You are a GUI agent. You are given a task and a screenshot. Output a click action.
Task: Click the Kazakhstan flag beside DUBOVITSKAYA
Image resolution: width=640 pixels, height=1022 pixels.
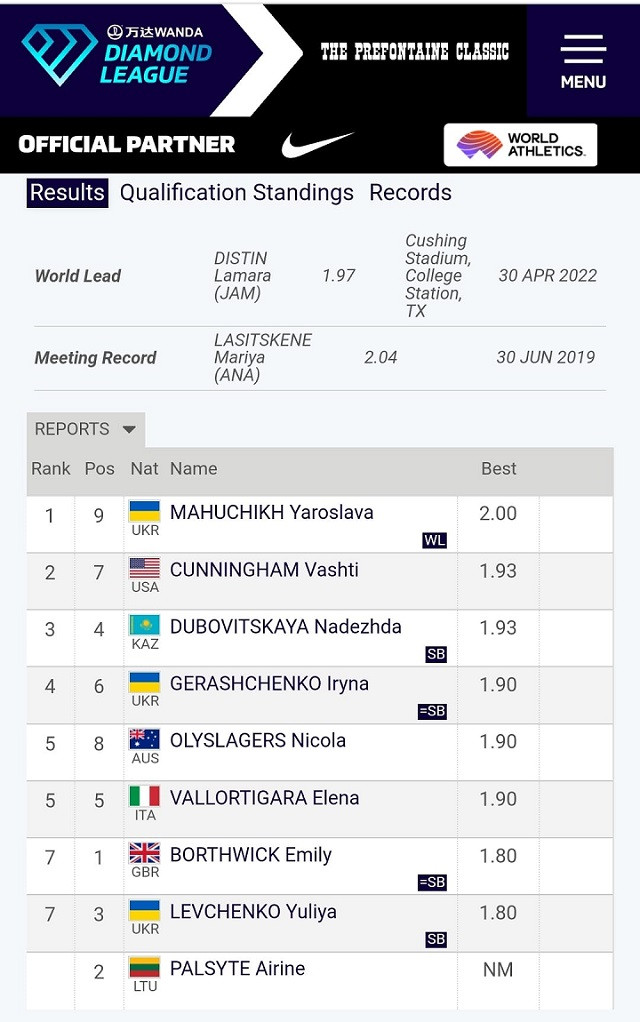click(145, 625)
